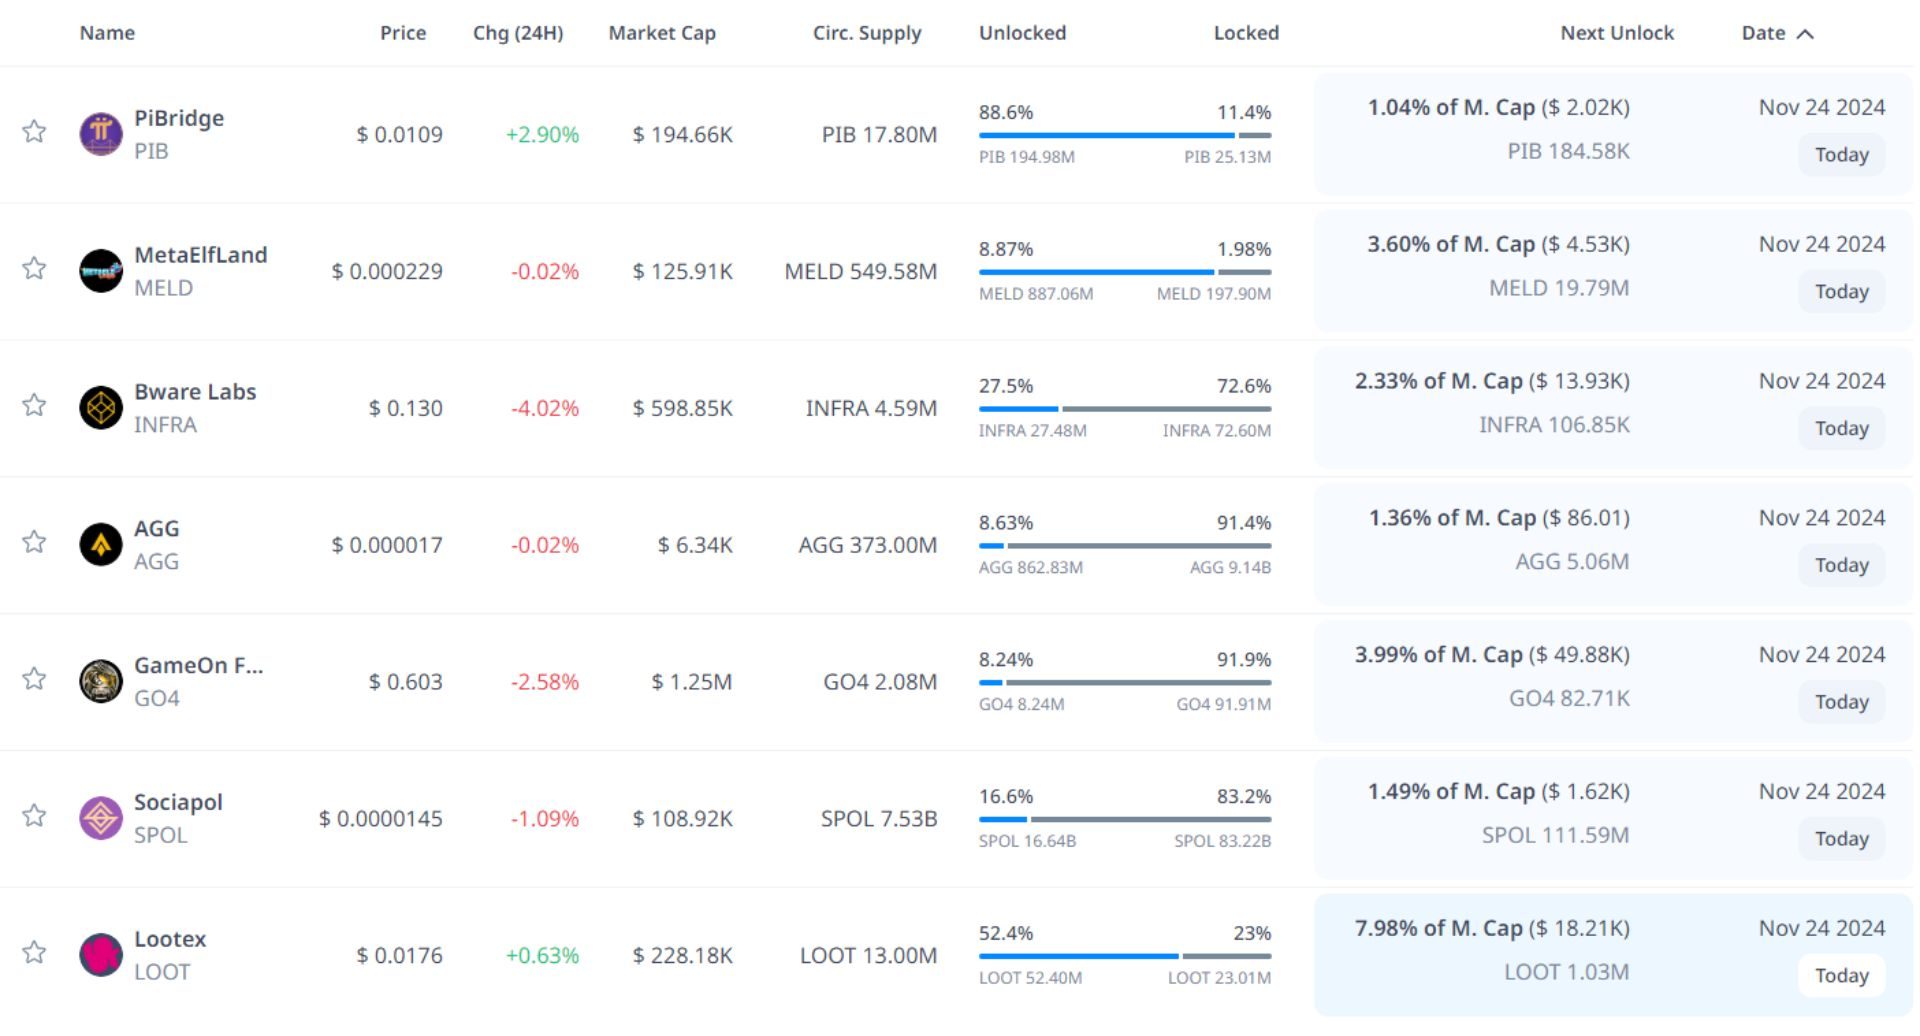
Task: Sort tokens by Chg (24H) column
Action: point(518,33)
